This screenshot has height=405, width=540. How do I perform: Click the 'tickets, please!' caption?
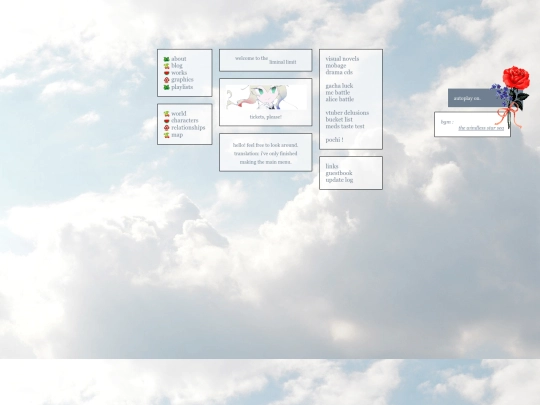click(266, 117)
